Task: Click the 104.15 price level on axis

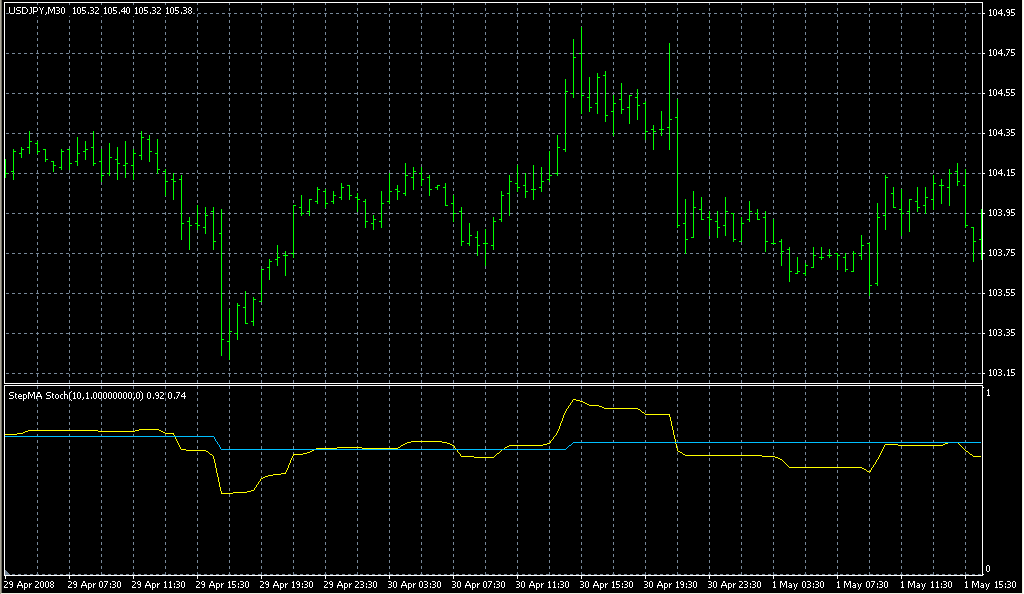Action: pyautogui.click(x=1001, y=173)
